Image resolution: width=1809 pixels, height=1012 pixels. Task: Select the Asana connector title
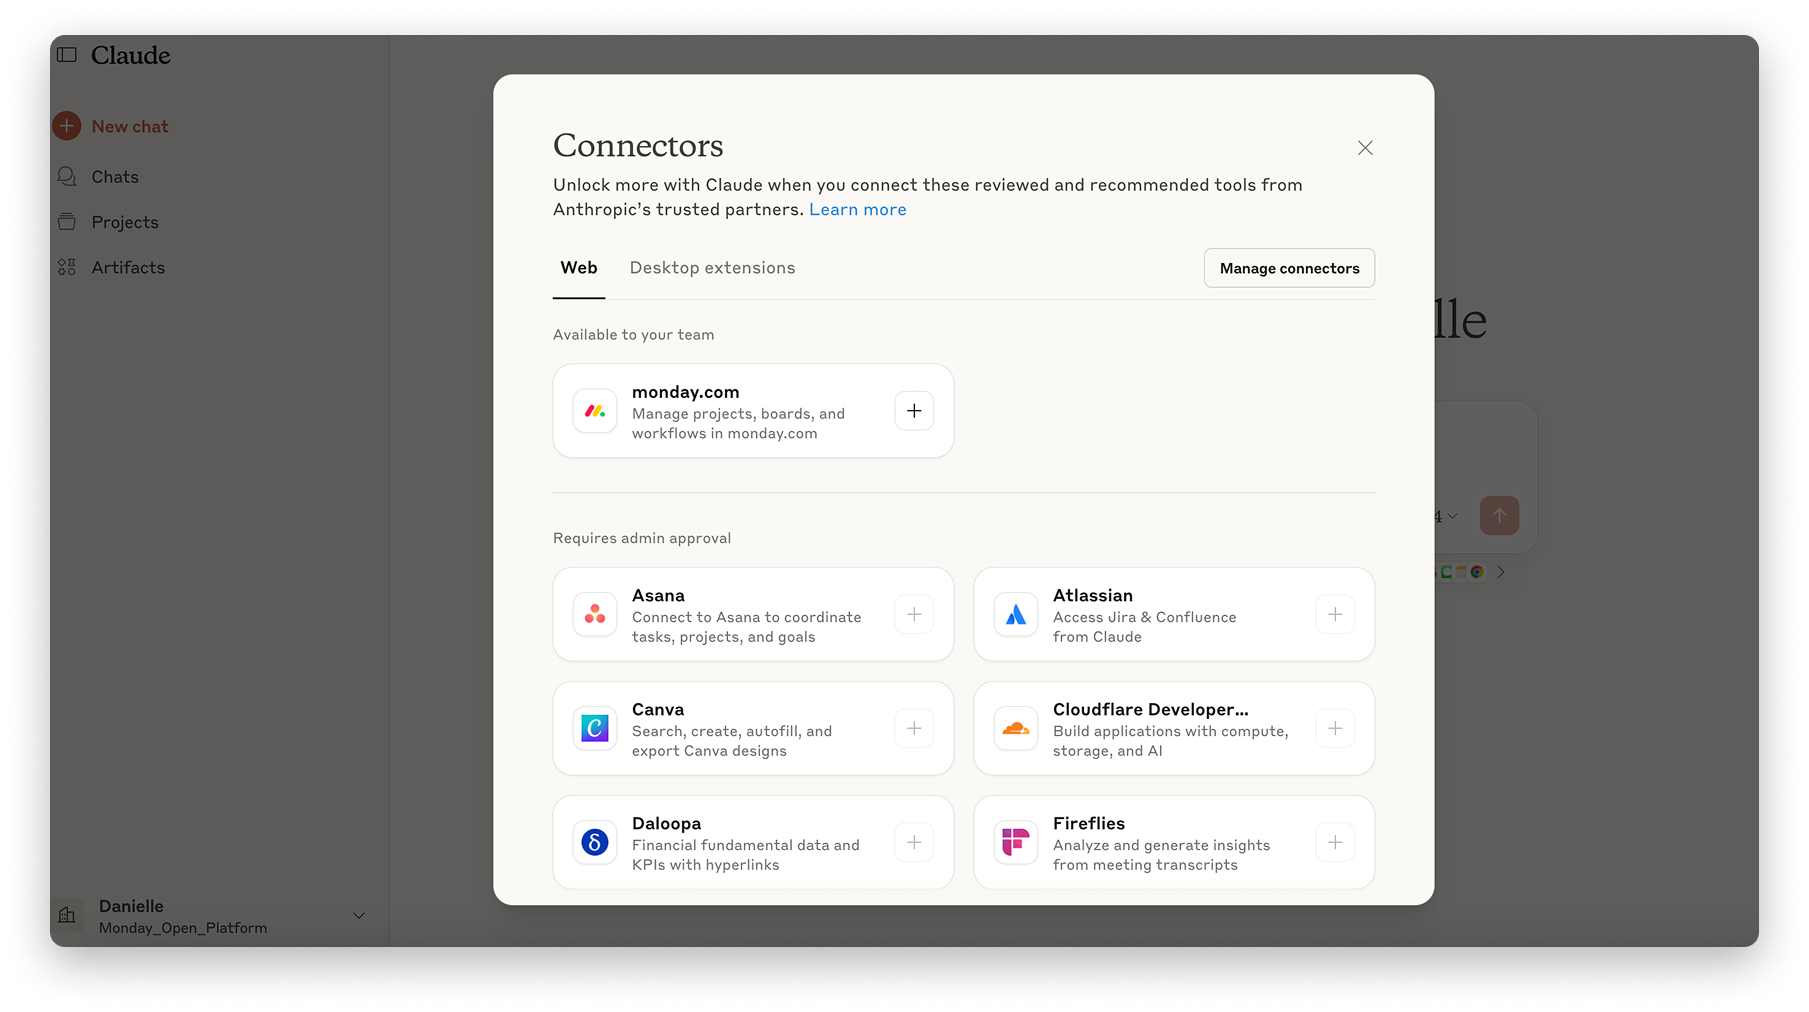click(658, 595)
